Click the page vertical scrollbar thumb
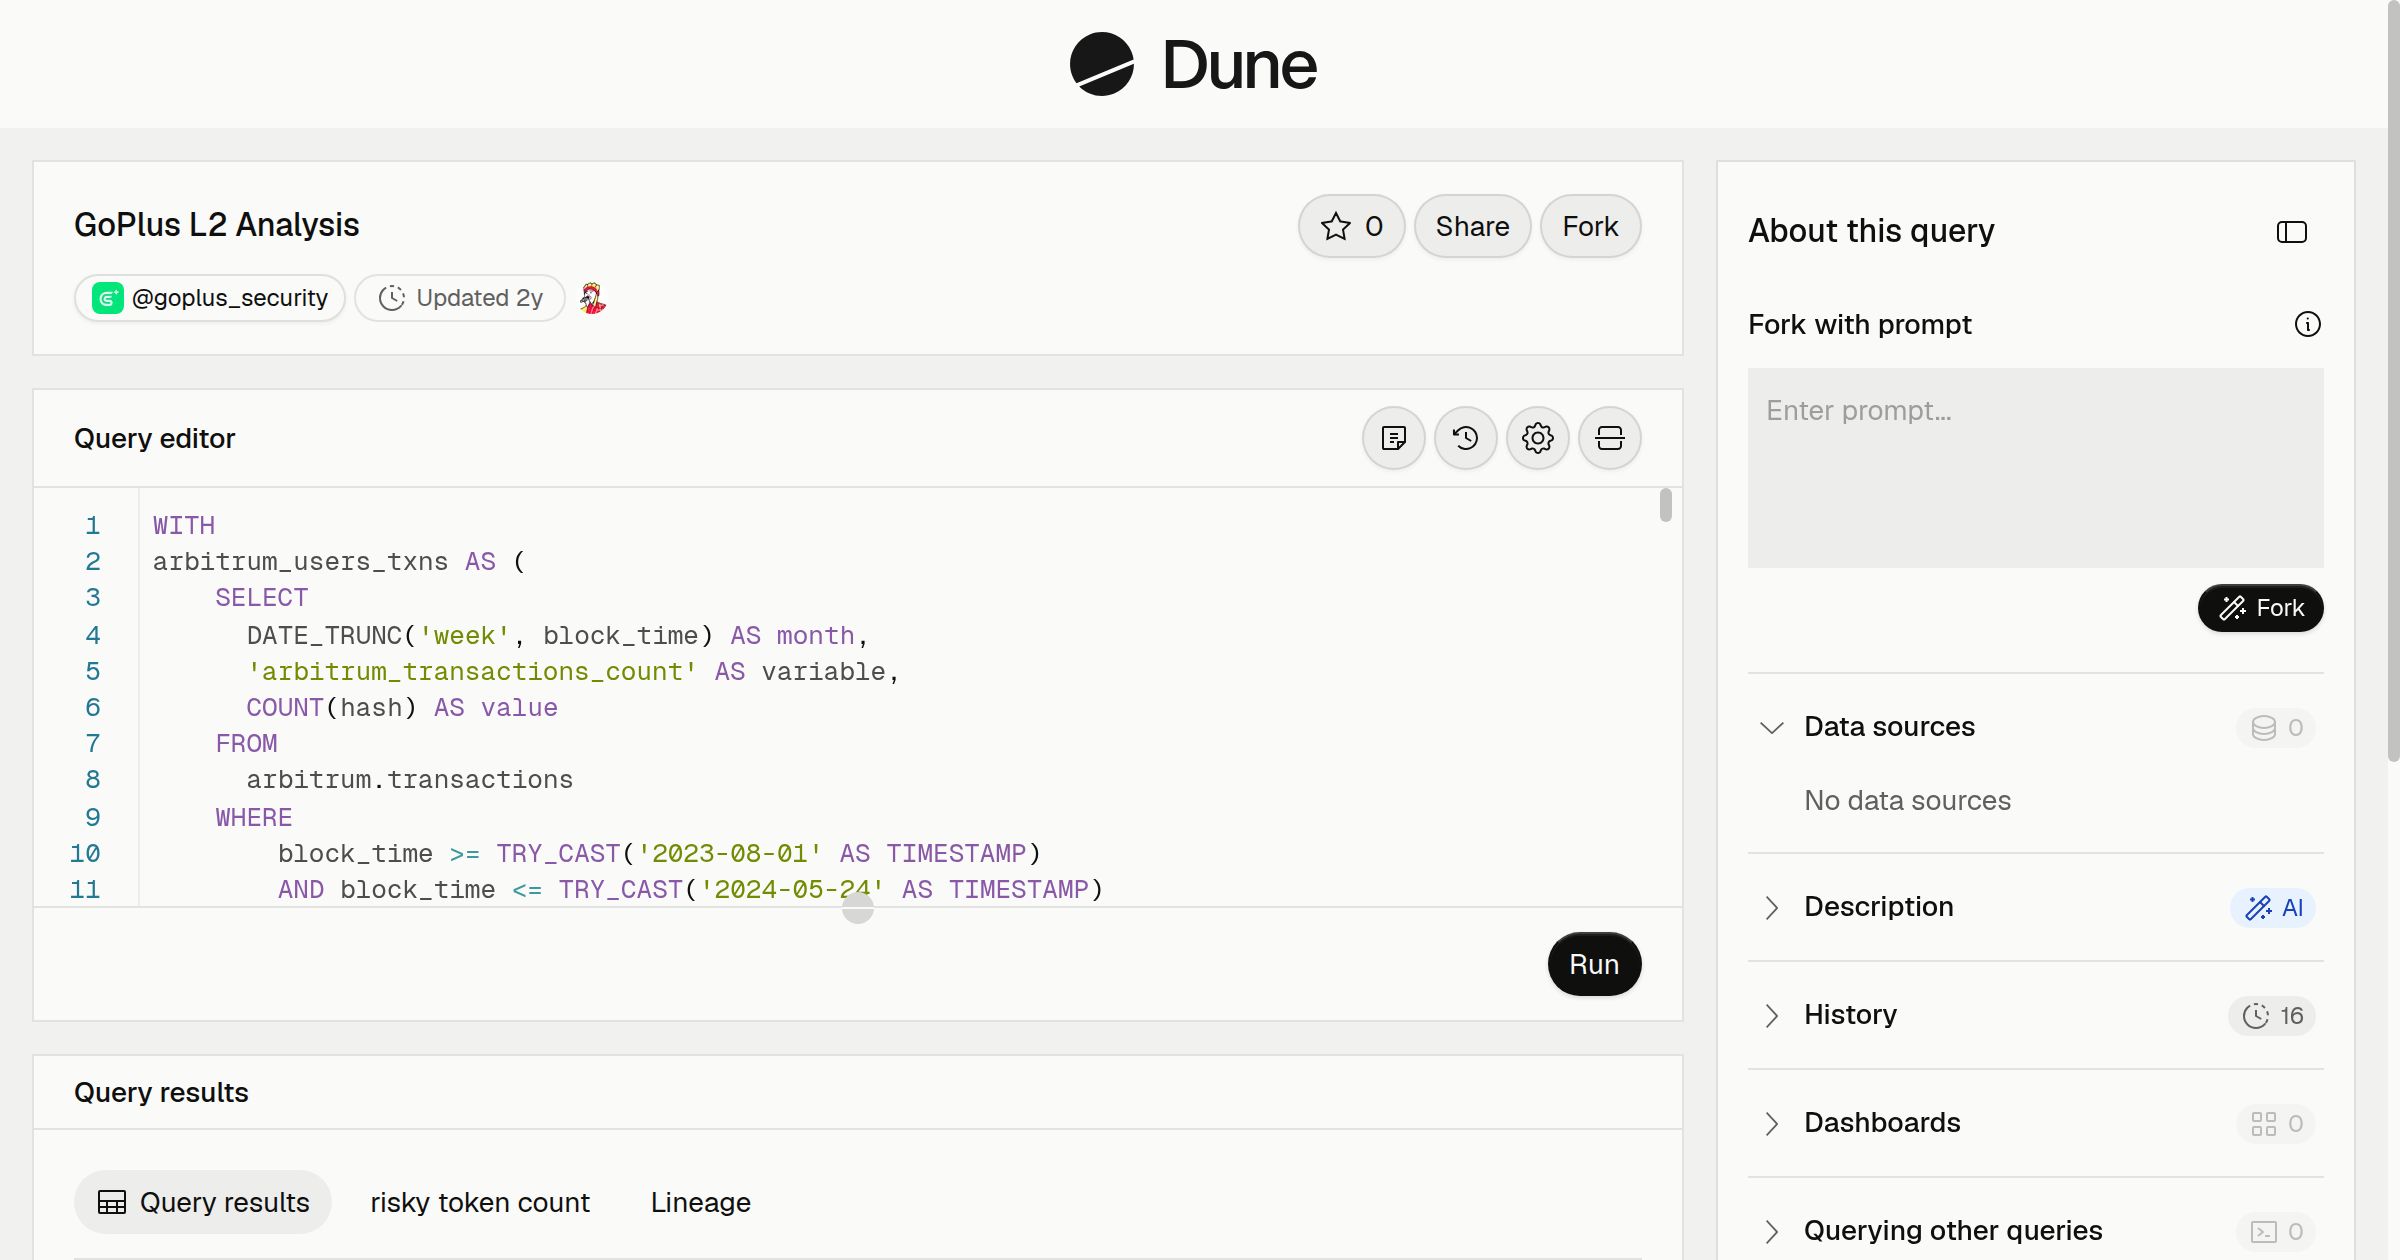Screen dimensions: 2400x1260 point(2393,380)
